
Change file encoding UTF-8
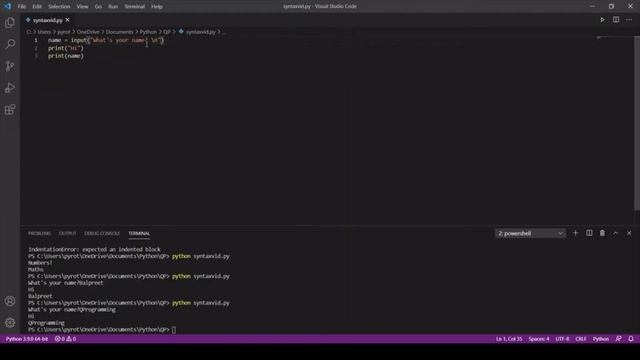pos(562,339)
